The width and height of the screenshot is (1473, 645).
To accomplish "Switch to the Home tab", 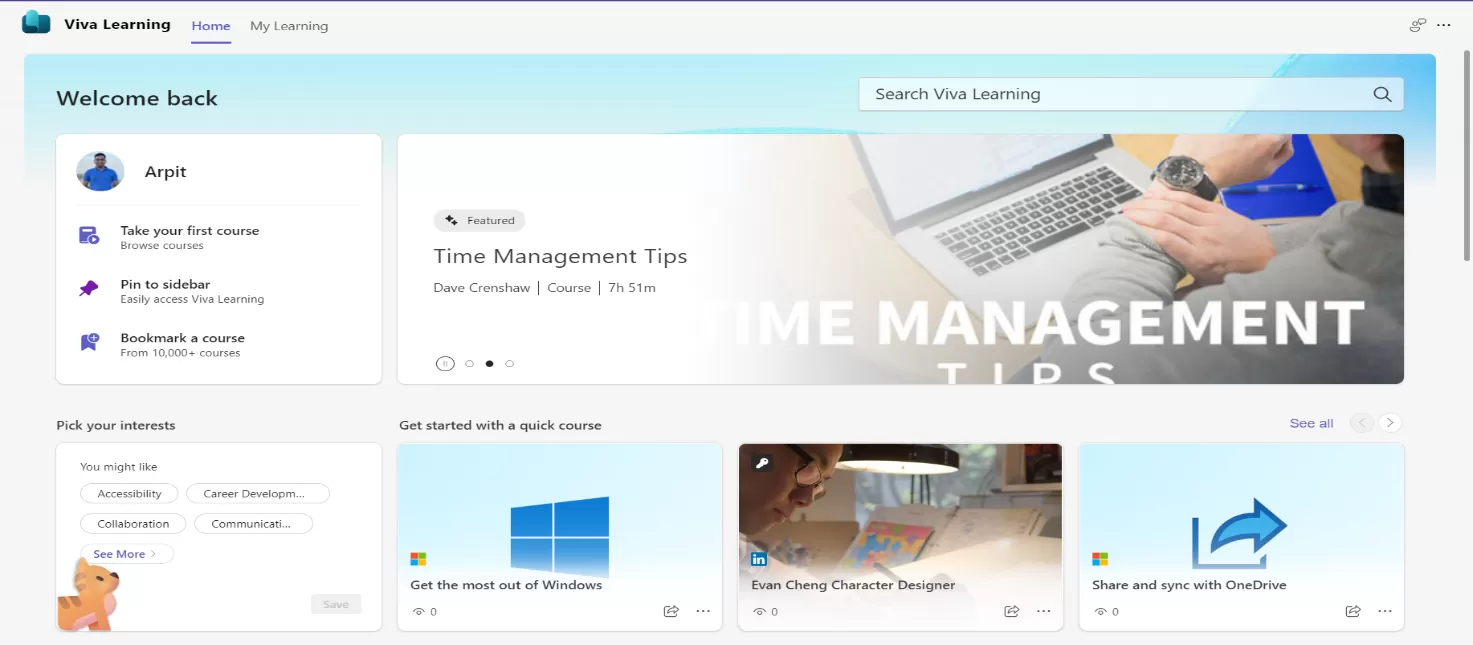I will 211,26.
